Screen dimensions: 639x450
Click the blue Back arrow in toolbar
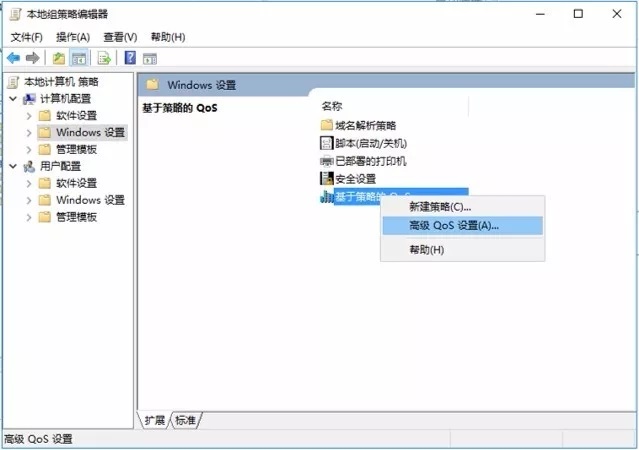(13, 58)
